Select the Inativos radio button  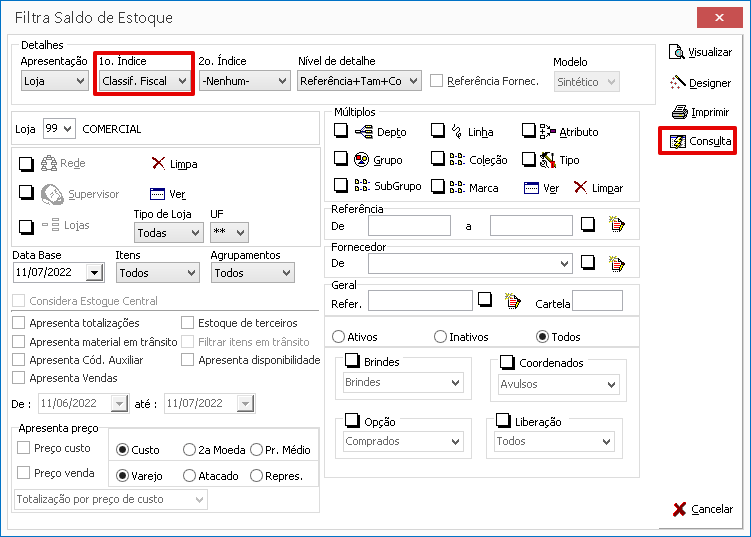(440, 337)
